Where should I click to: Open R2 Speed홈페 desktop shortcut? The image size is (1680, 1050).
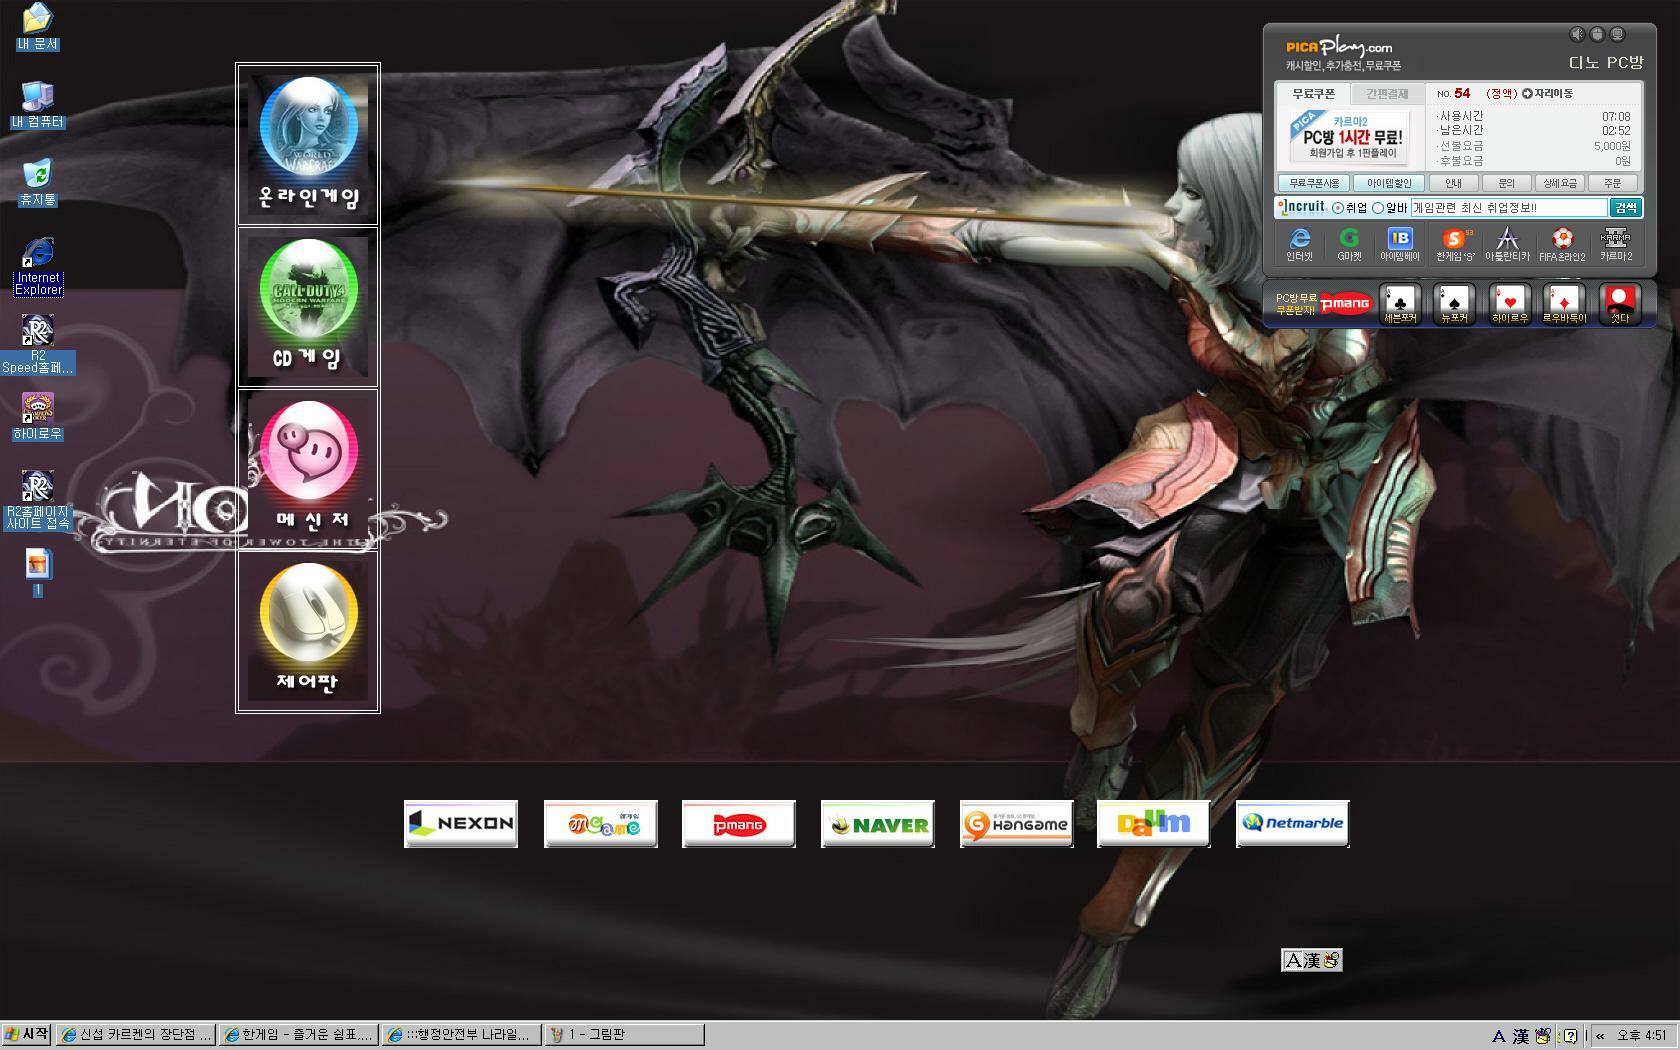tap(37, 344)
